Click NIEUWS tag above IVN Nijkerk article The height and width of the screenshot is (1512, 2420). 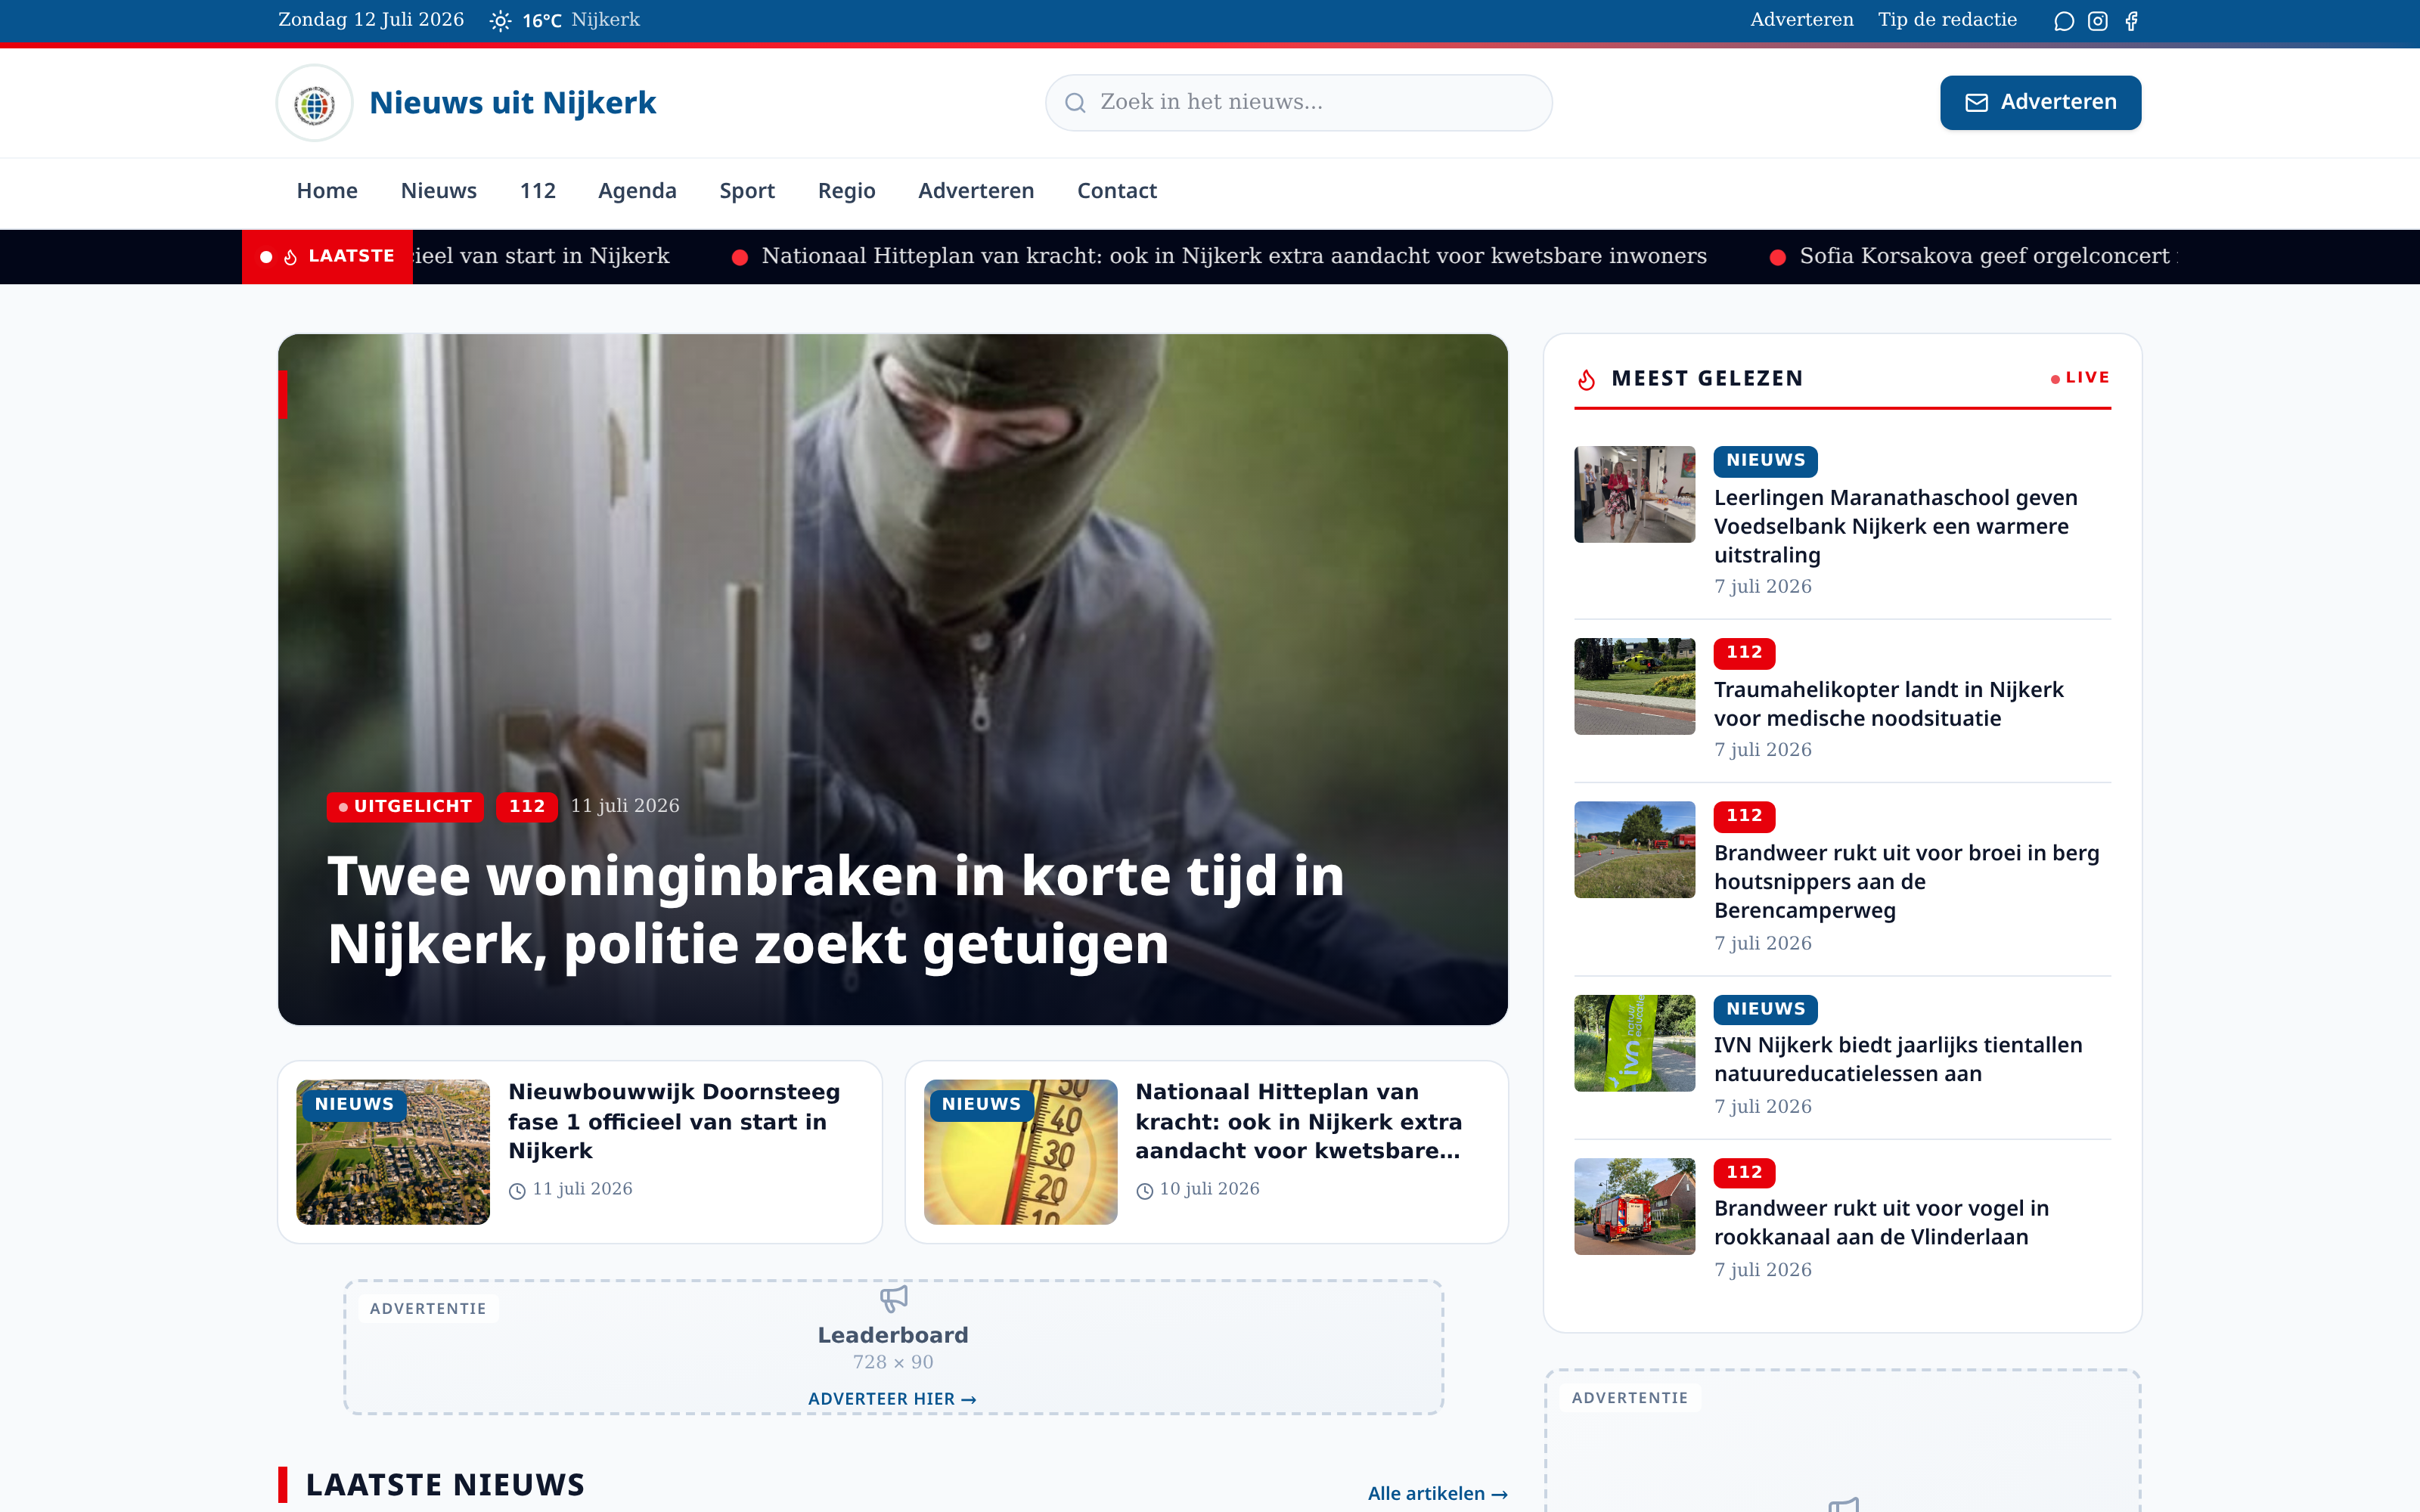click(x=1765, y=1010)
